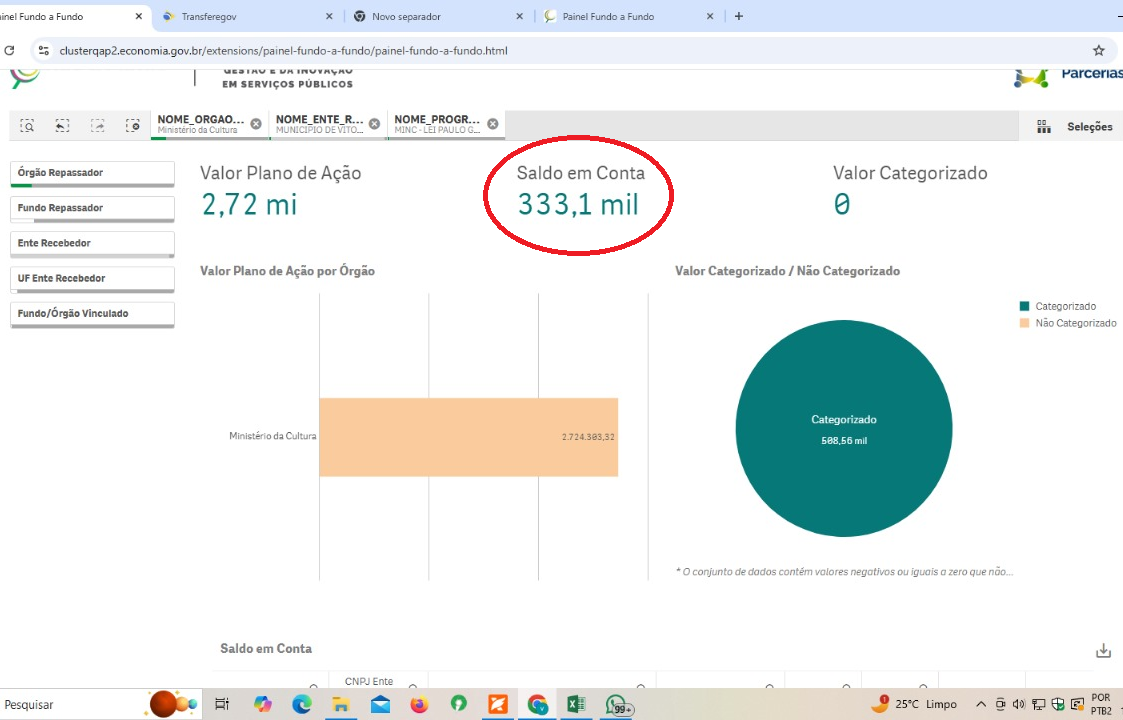Expand the Fundo/Órgão Vinculado filter
Image resolution: width=1123 pixels, height=720 pixels.
coord(92,313)
